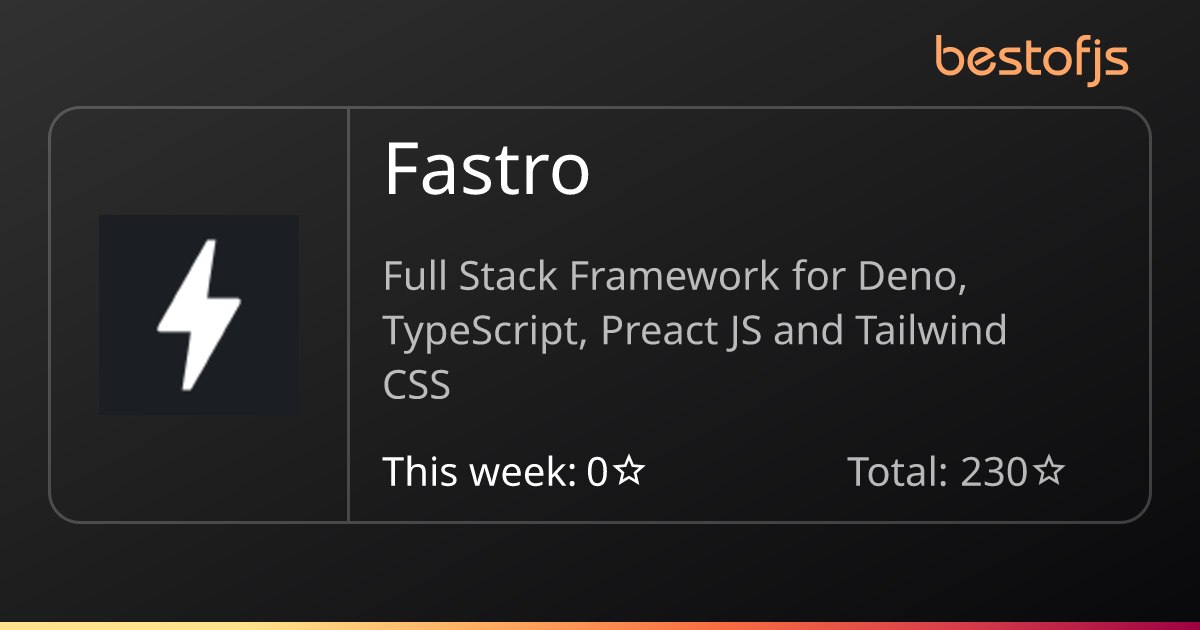Click the Fastro project title
Viewport: 1200px width, 630px height.
487,168
